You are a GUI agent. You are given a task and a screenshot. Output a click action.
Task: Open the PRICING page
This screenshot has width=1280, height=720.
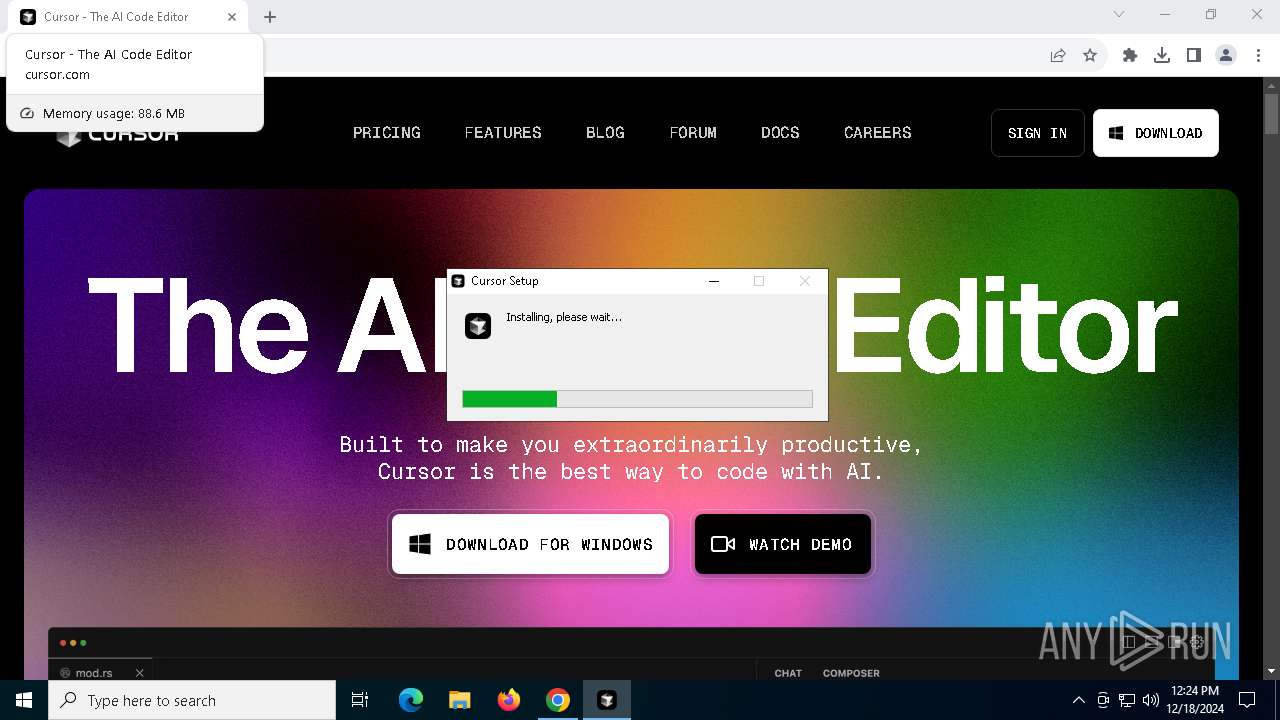pos(387,132)
